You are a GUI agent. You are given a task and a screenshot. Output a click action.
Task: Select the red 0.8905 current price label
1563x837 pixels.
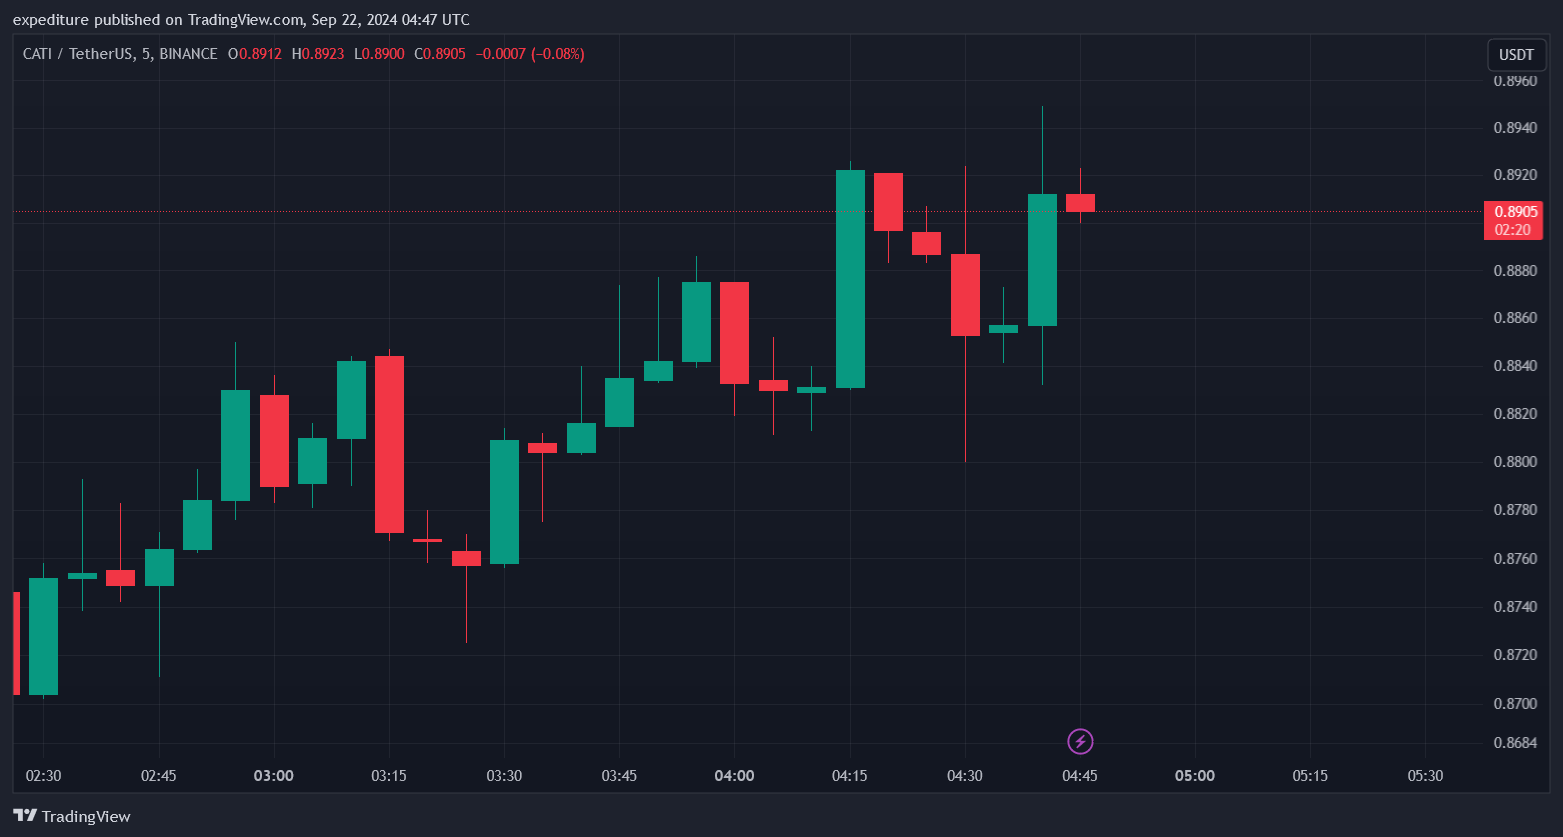1512,212
